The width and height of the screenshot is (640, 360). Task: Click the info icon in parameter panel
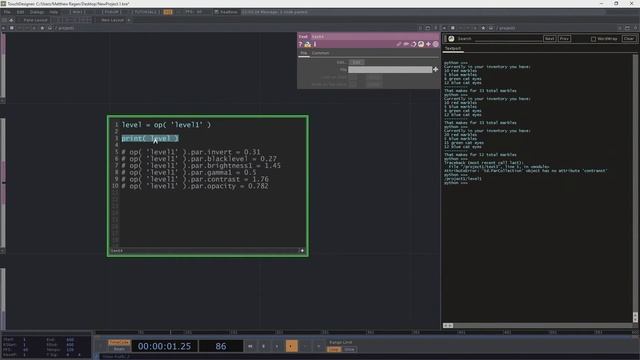point(315,44)
